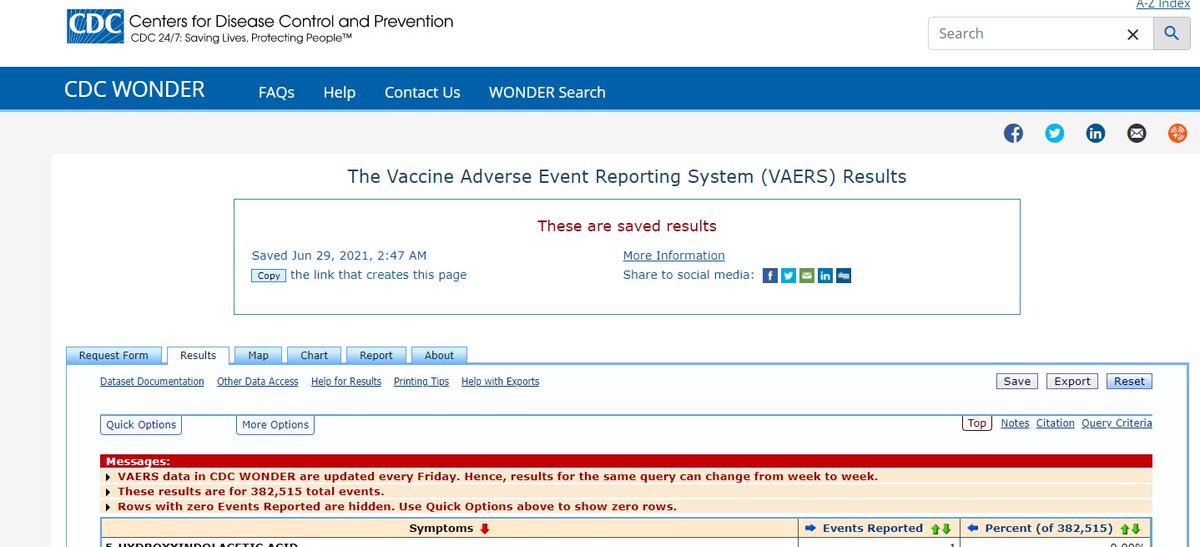Open the About tab
The height and width of the screenshot is (547, 1200).
tap(439, 356)
